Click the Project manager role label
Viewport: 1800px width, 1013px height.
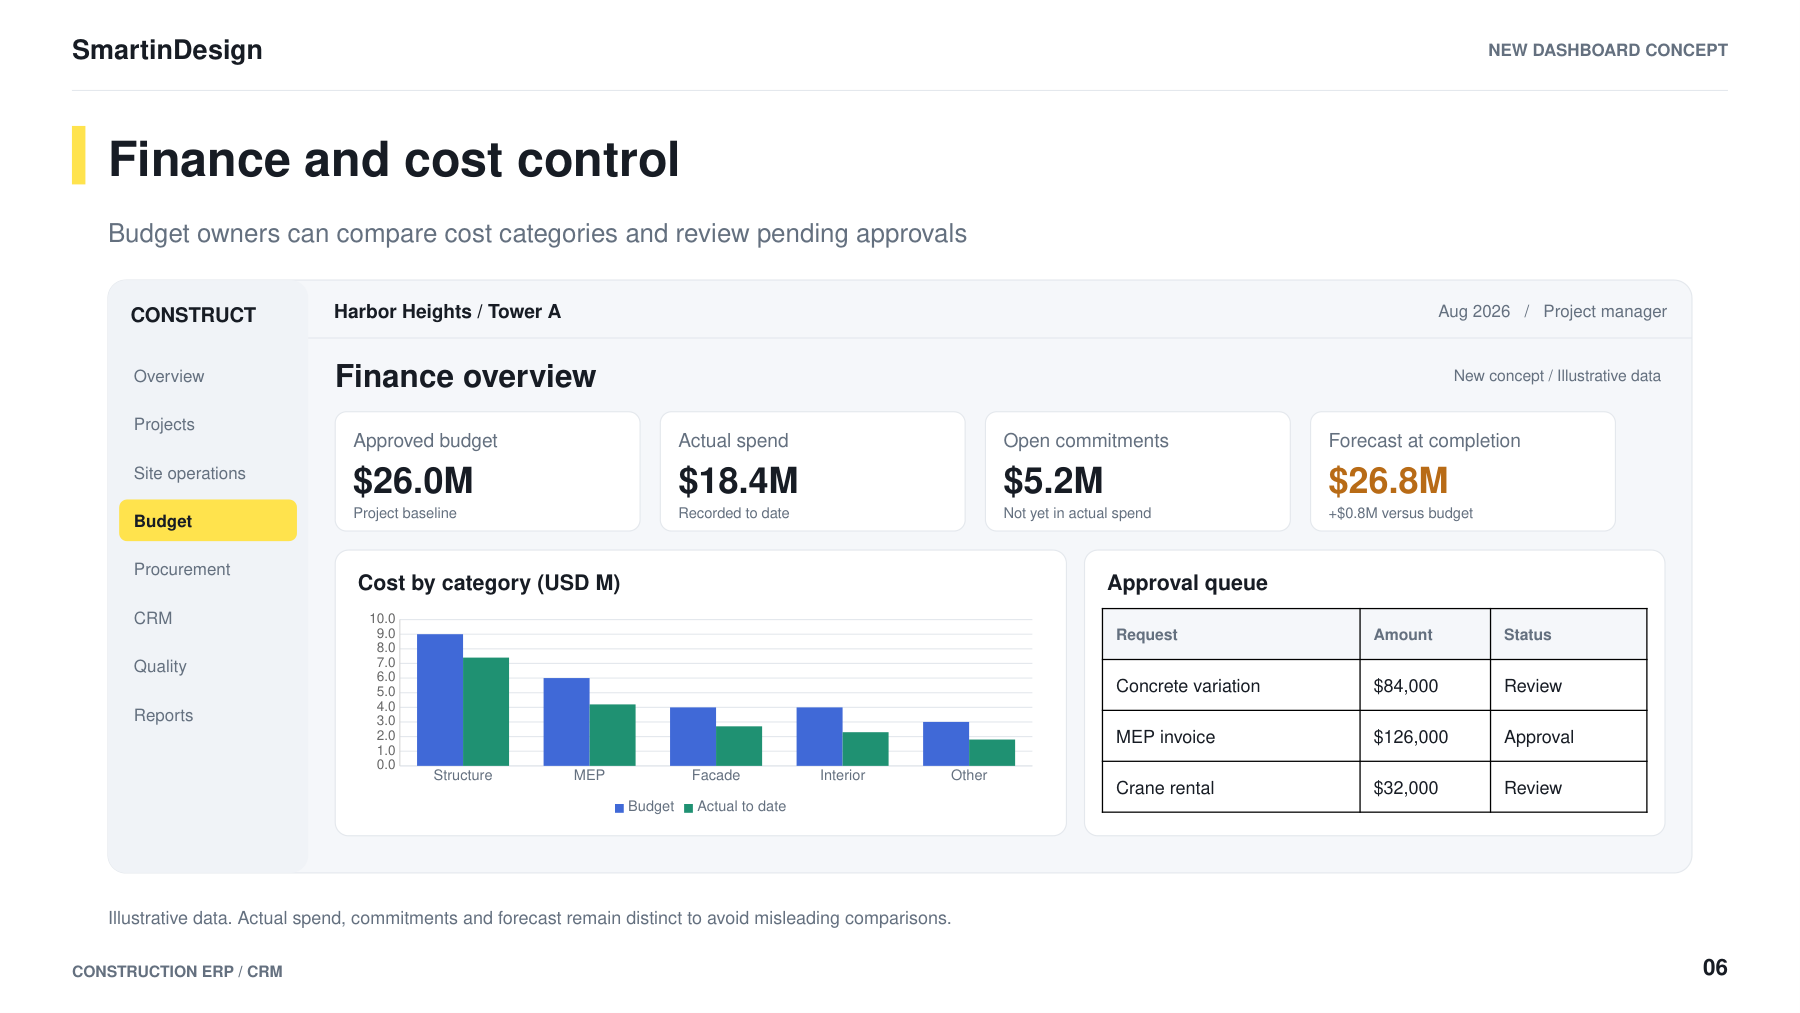(1605, 311)
